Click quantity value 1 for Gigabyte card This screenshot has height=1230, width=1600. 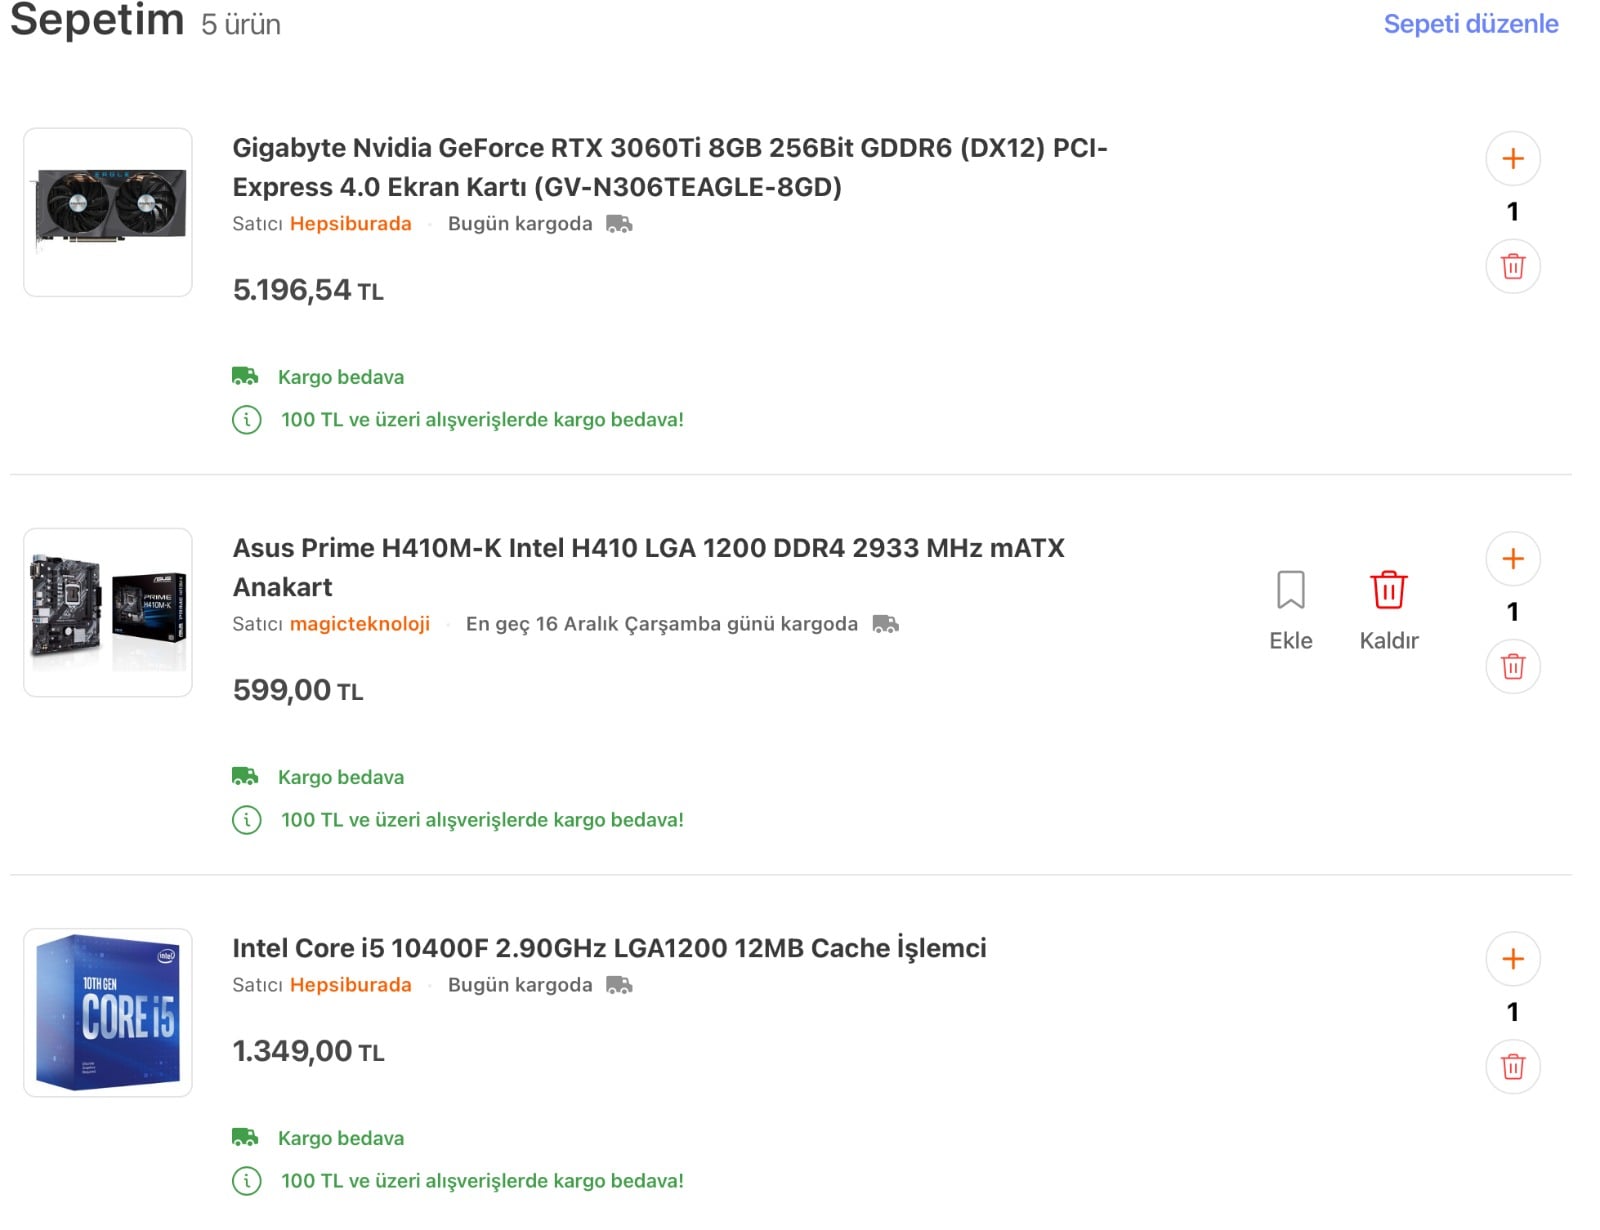[x=1512, y=212]
